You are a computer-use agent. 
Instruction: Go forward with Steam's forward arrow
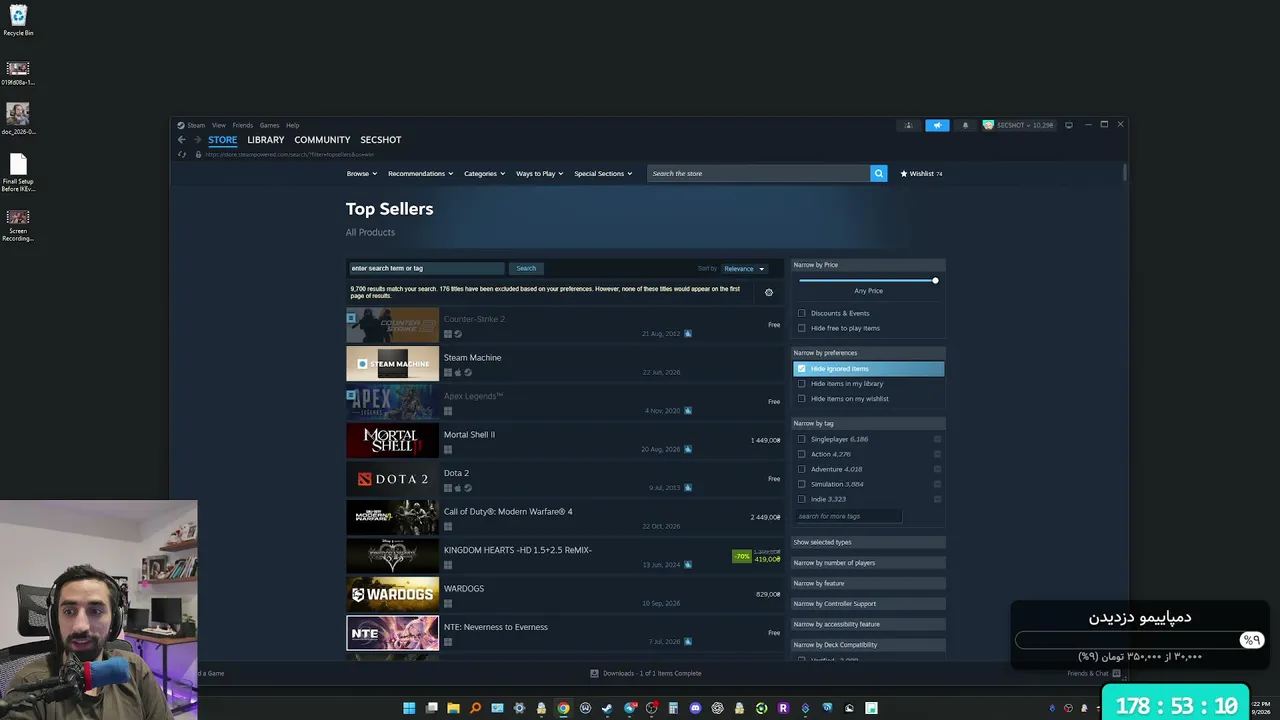[197, 140]
